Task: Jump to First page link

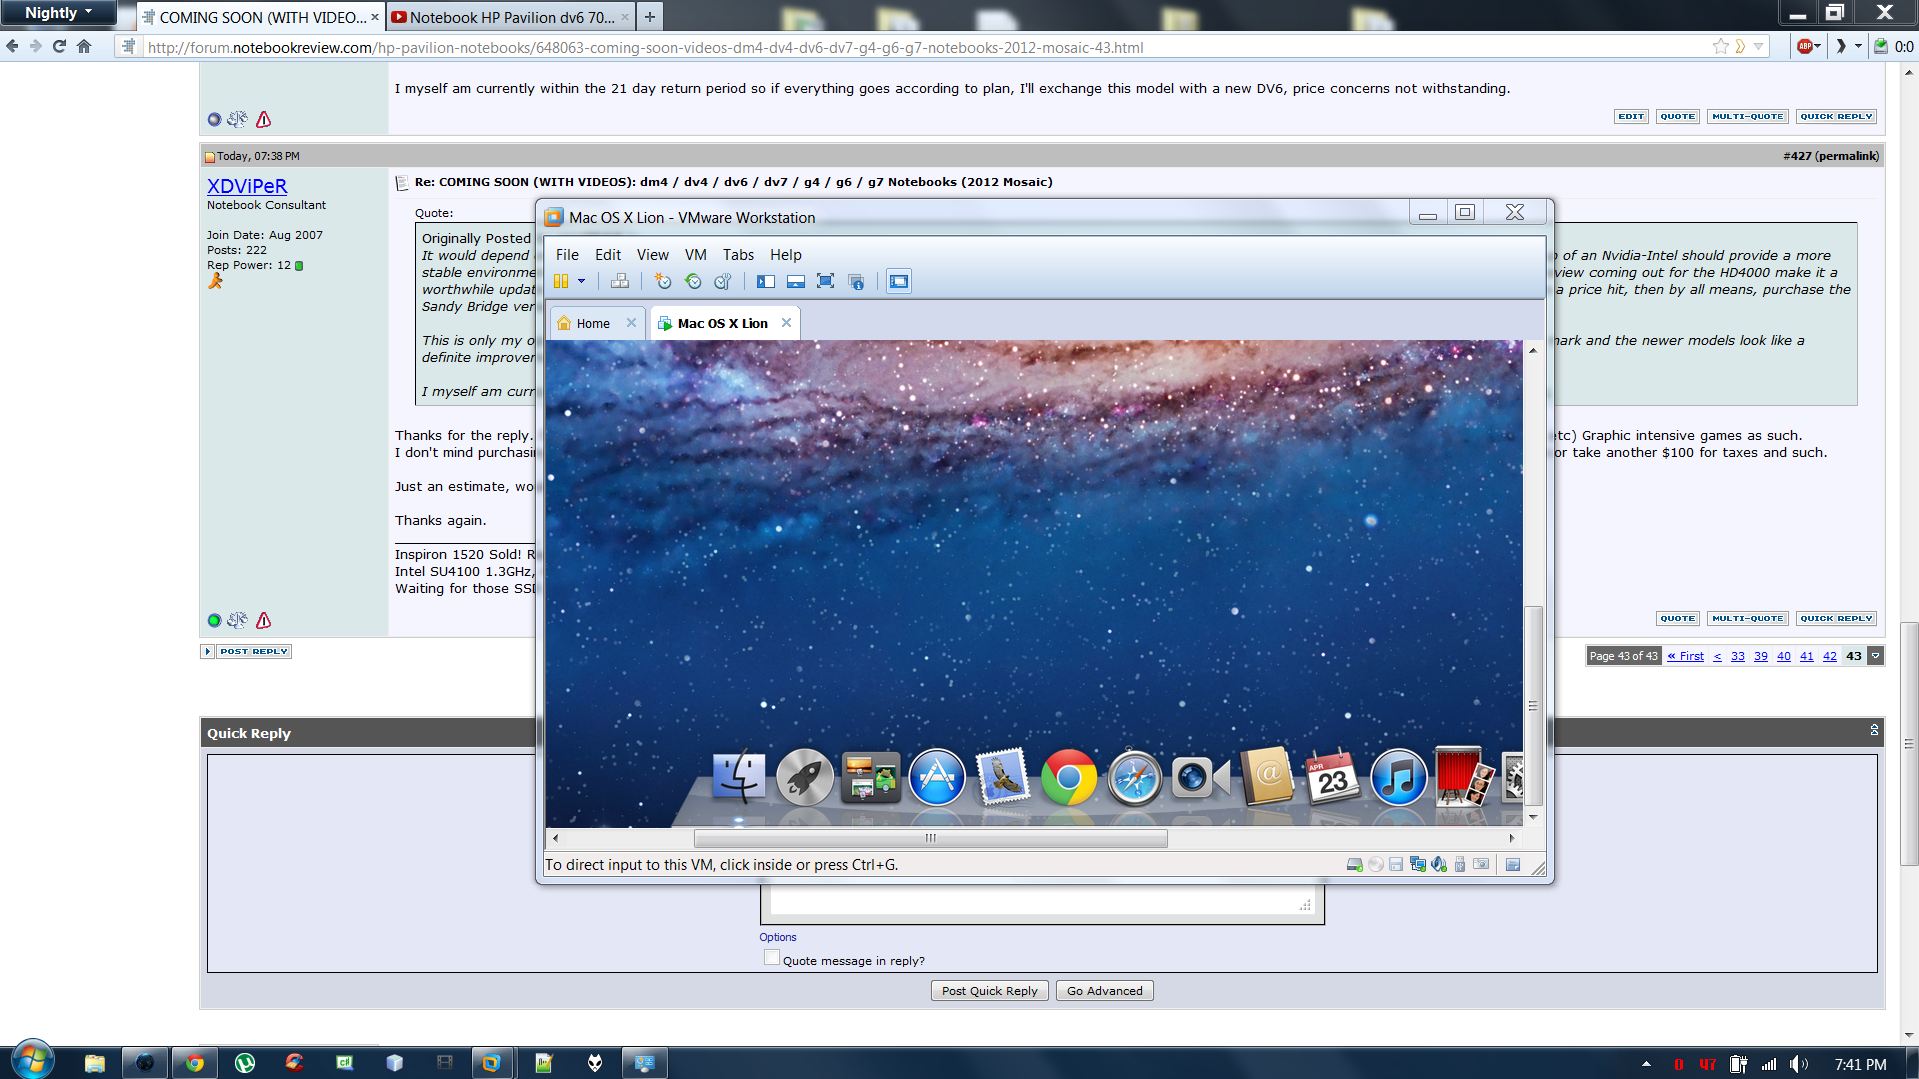Action: [x=1685, y=656]
